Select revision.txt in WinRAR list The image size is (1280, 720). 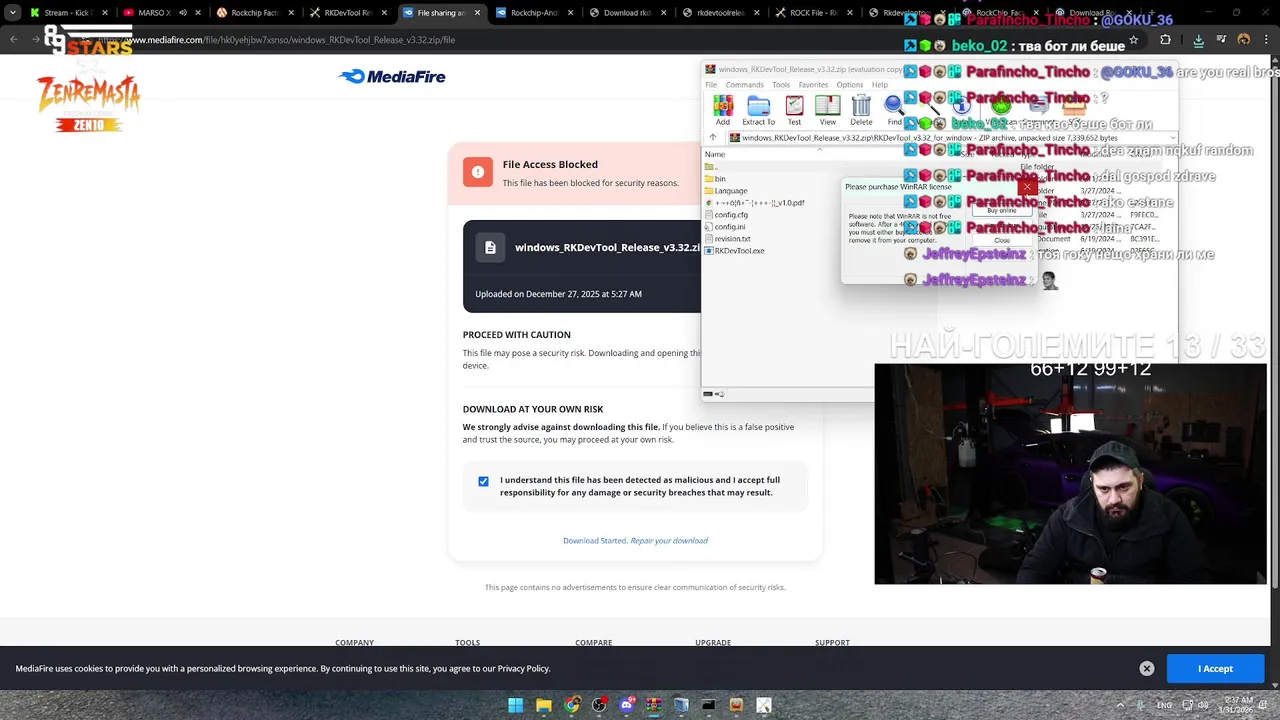coord(727,238)
